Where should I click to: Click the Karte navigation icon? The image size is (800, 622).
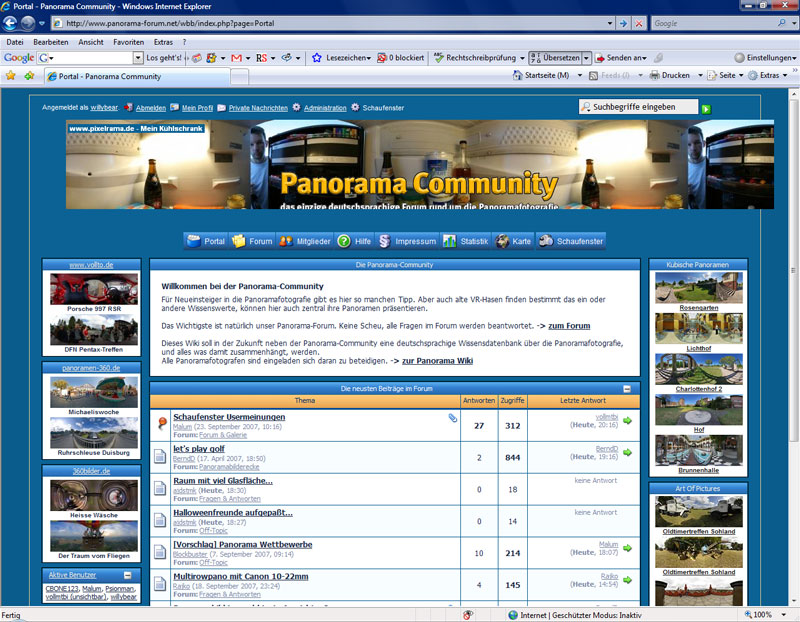(x=501, y=241)
